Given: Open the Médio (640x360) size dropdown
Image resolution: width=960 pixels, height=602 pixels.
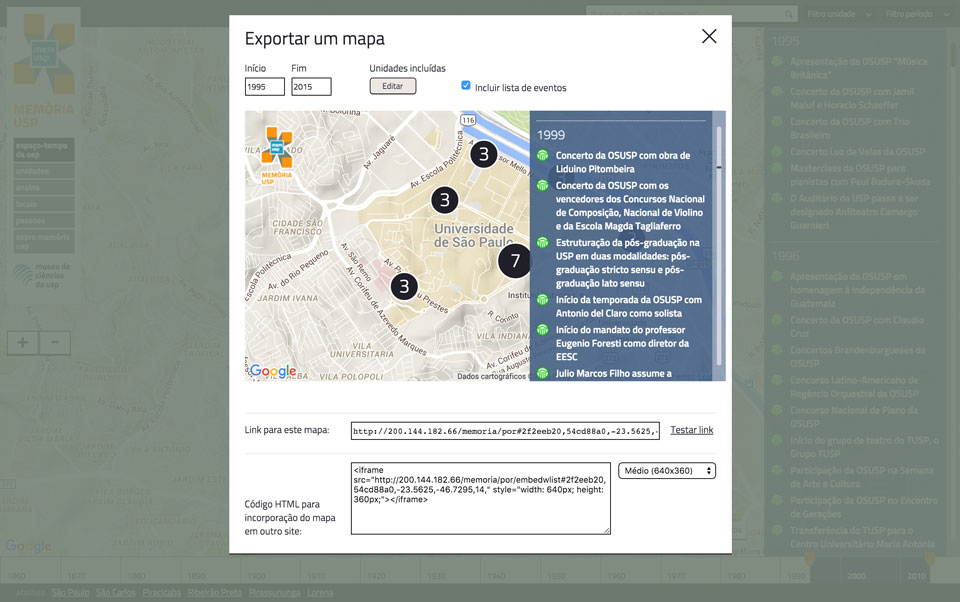Looking at the screenshot, I should click(x=667, y=470).
